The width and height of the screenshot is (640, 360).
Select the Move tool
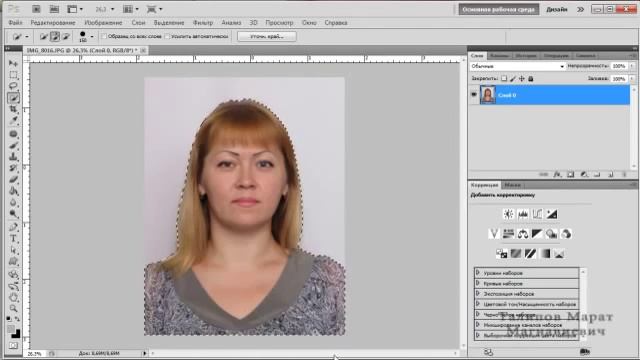pos(13,63)
